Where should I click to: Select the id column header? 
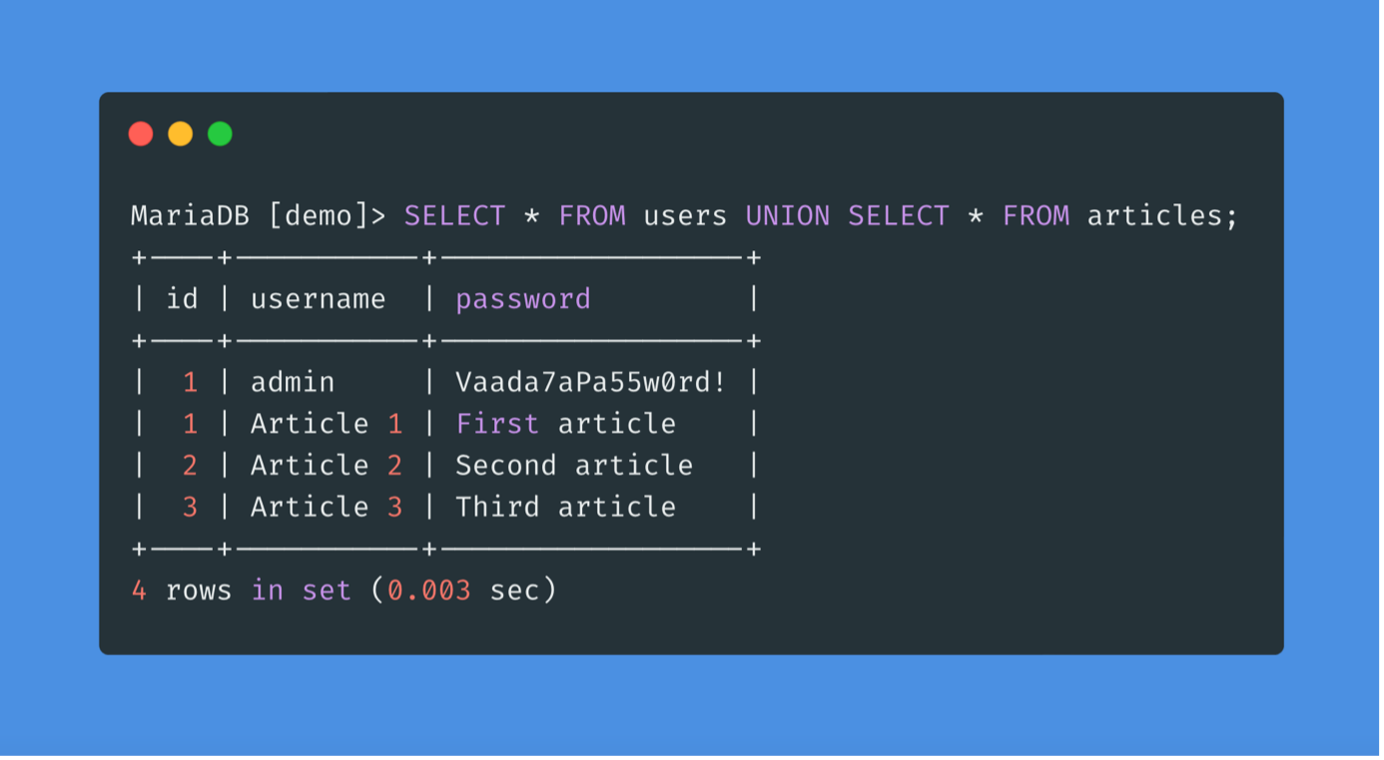182,299
